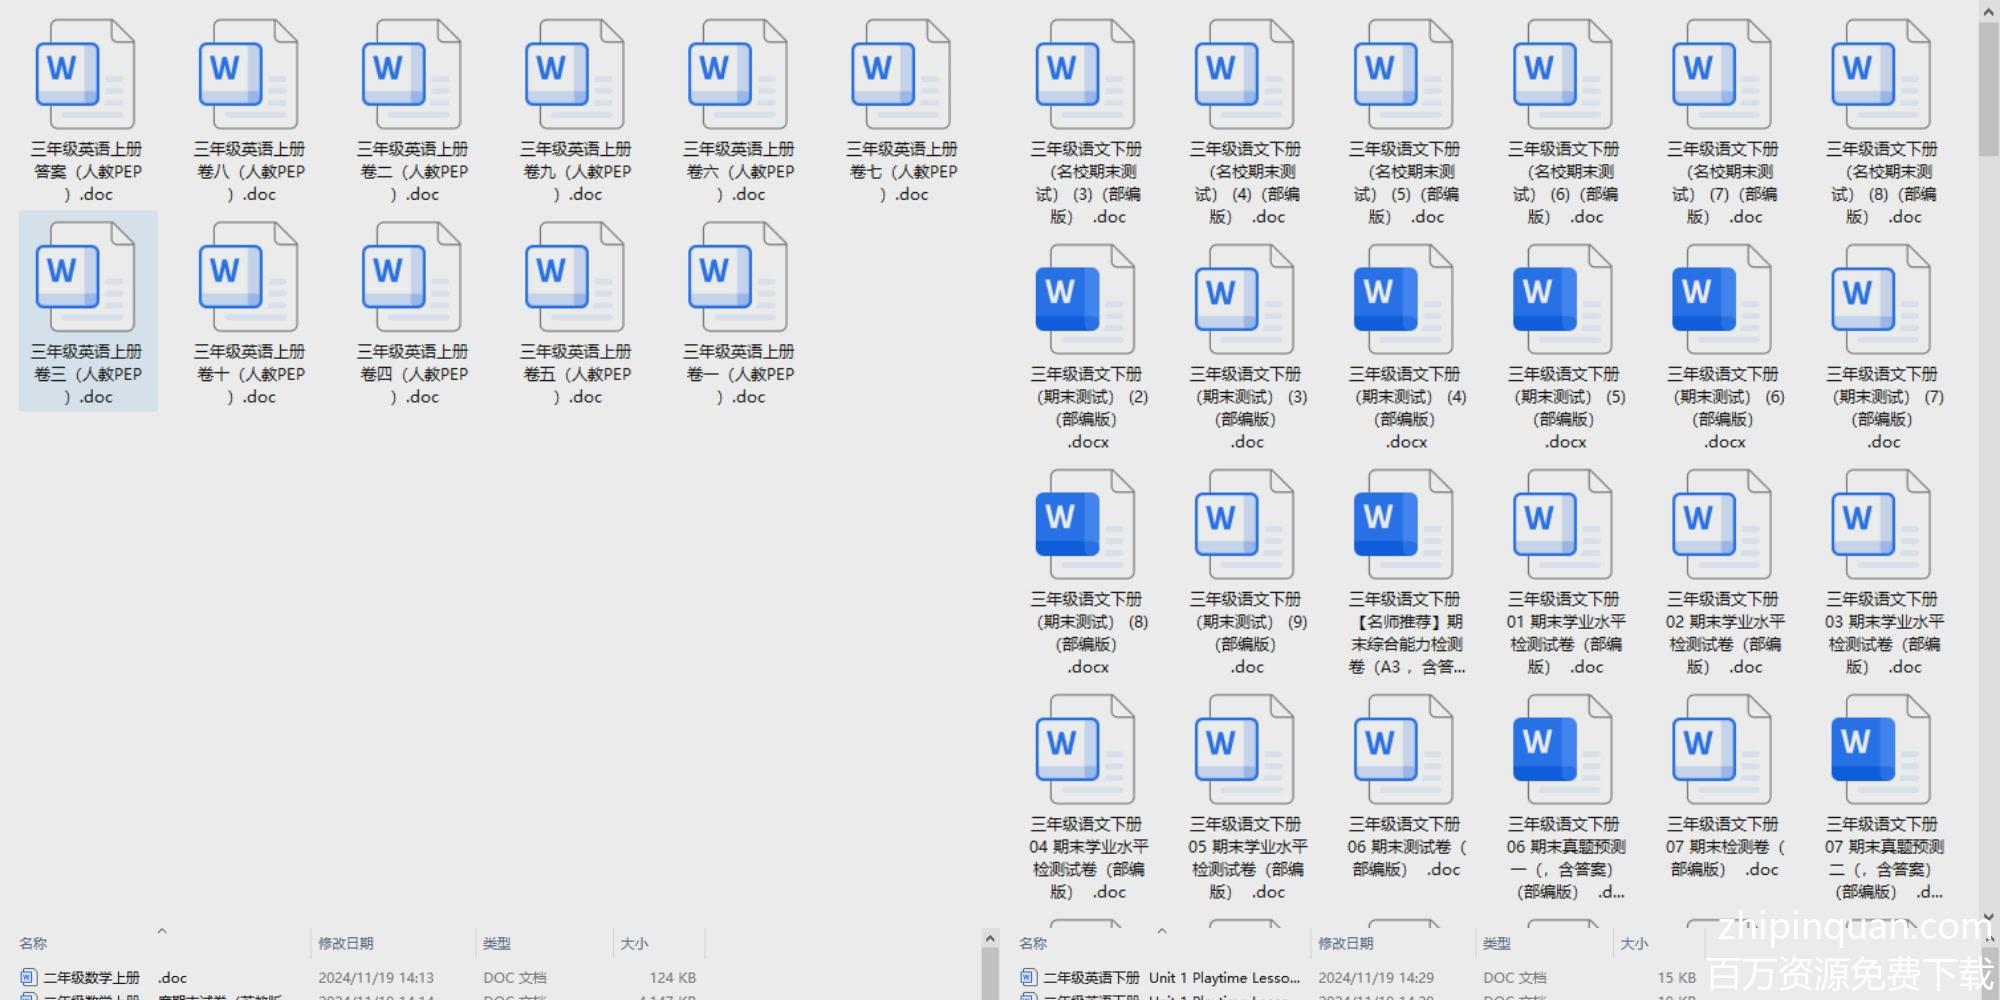Select the 三年级英语上册 卷五 file icon
This screenshot has height=1000, width=2000.
(575, 277)
